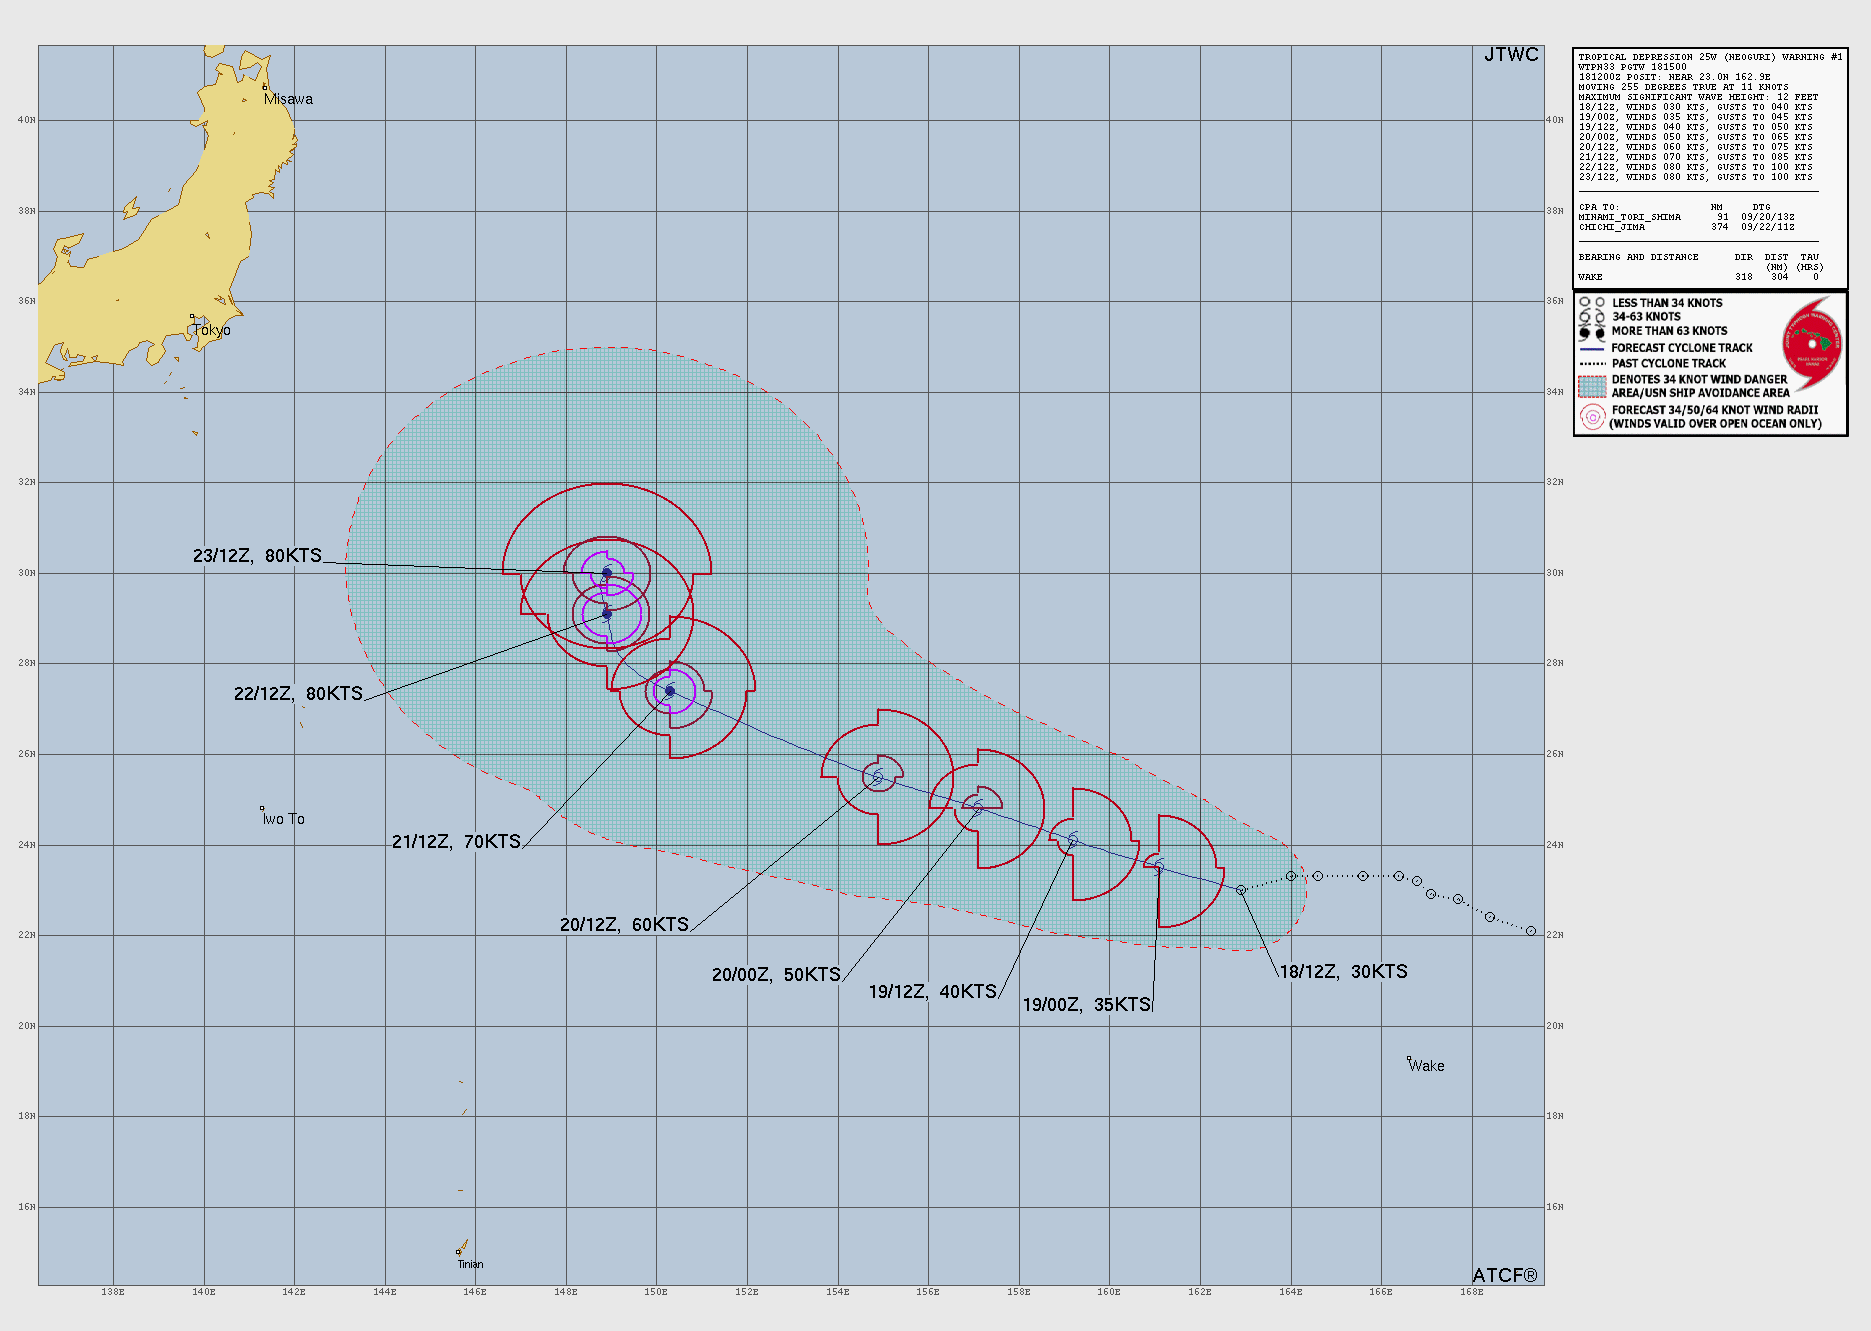Click the 34 knot danger area legend swatch
The width and height of the screenshot is (1871, 1331).
[1592, 386]
